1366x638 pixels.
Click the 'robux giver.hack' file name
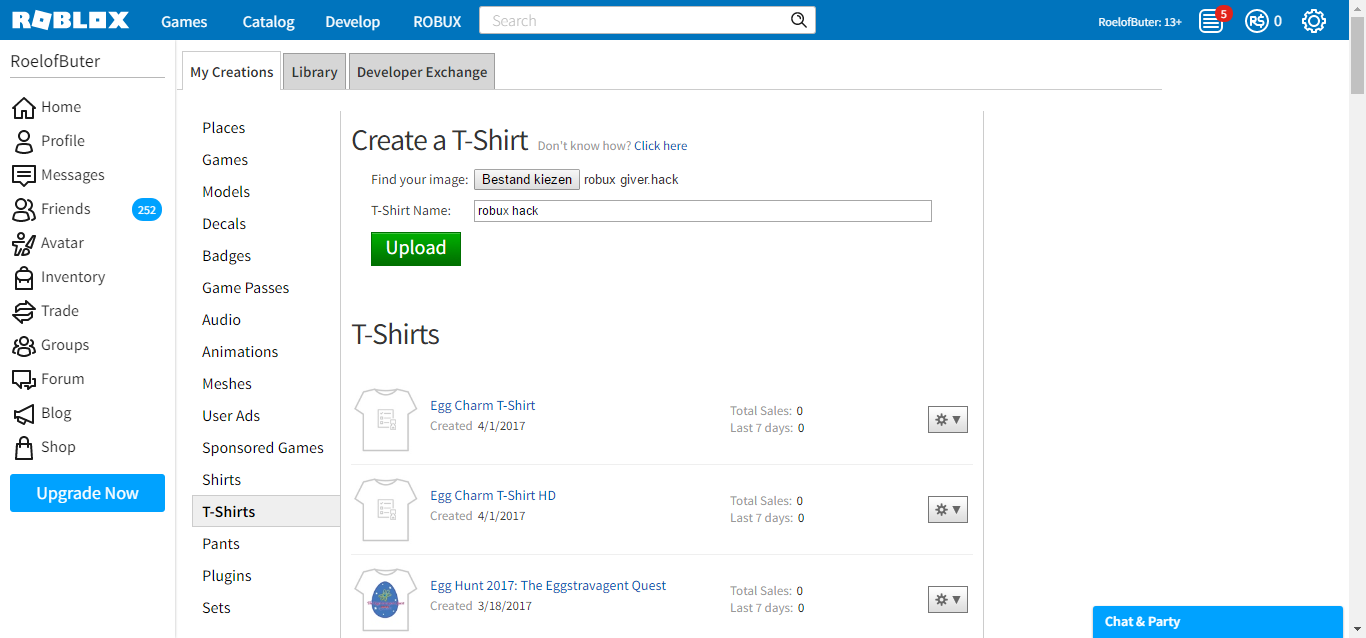pyautogui.click(x=631, y=180)
